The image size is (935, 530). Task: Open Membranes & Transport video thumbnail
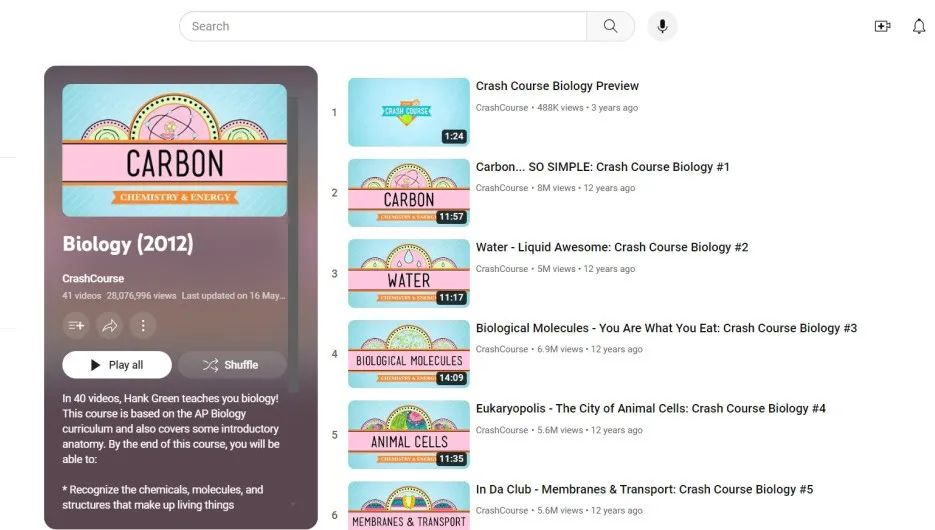[408, 506]
